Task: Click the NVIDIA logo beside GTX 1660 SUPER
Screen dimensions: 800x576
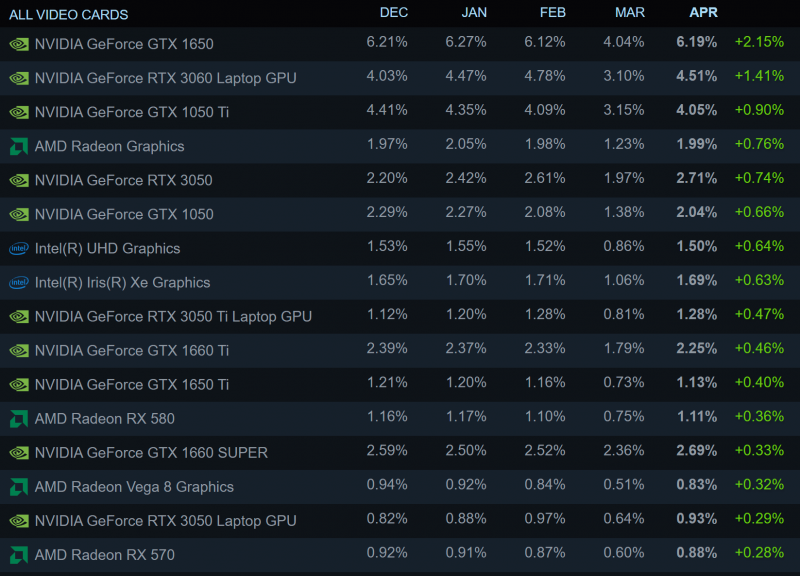Action: click(x=18, y=452)
